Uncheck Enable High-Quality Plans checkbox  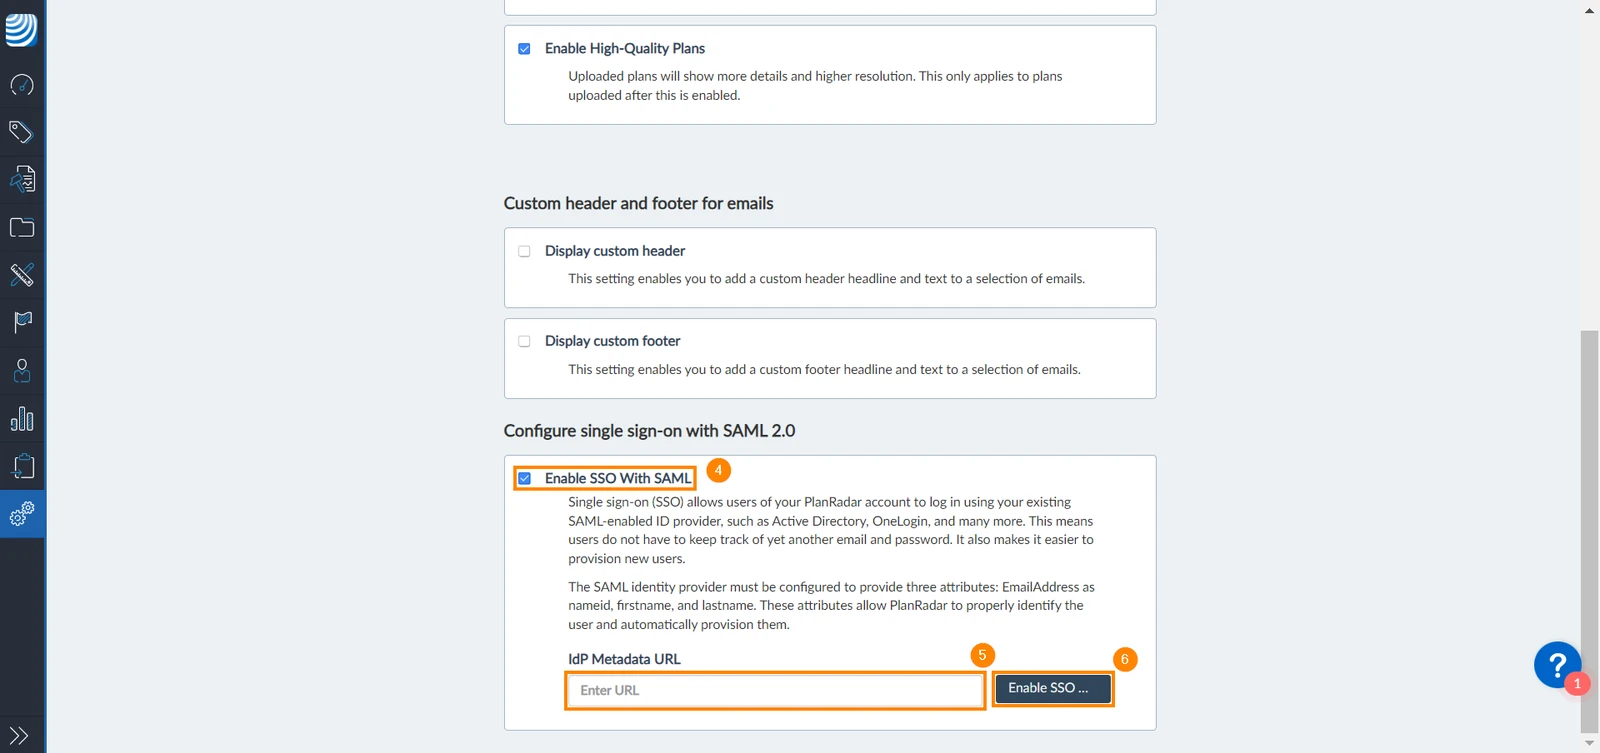[x=524, y=49]
